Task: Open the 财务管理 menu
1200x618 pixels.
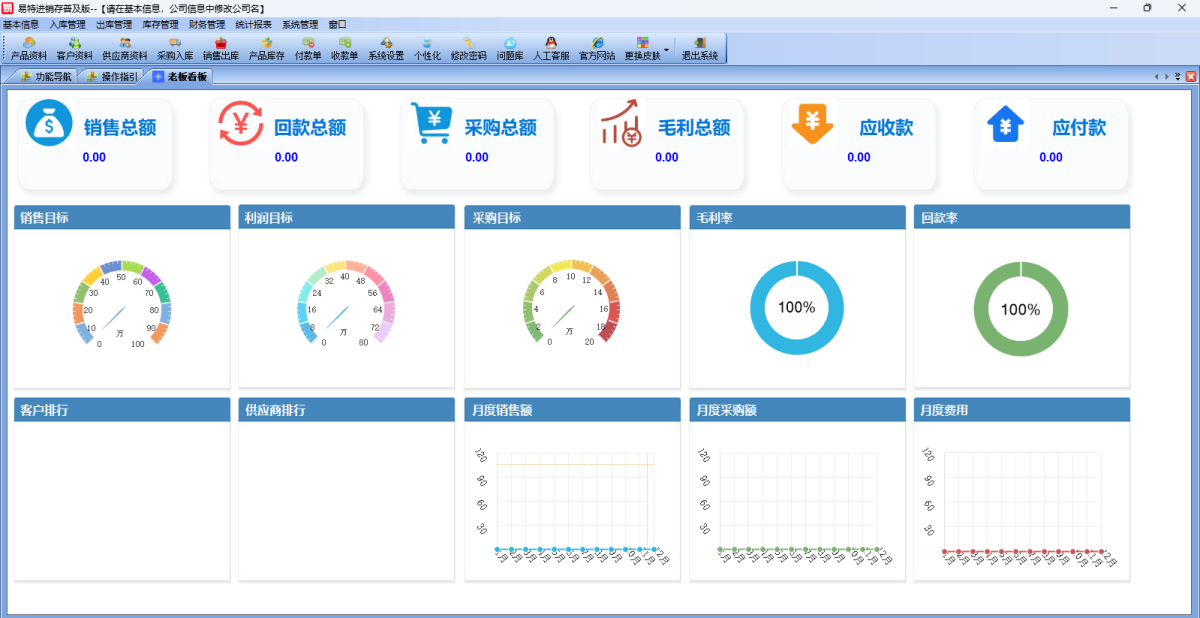Action: pos(207,24)
